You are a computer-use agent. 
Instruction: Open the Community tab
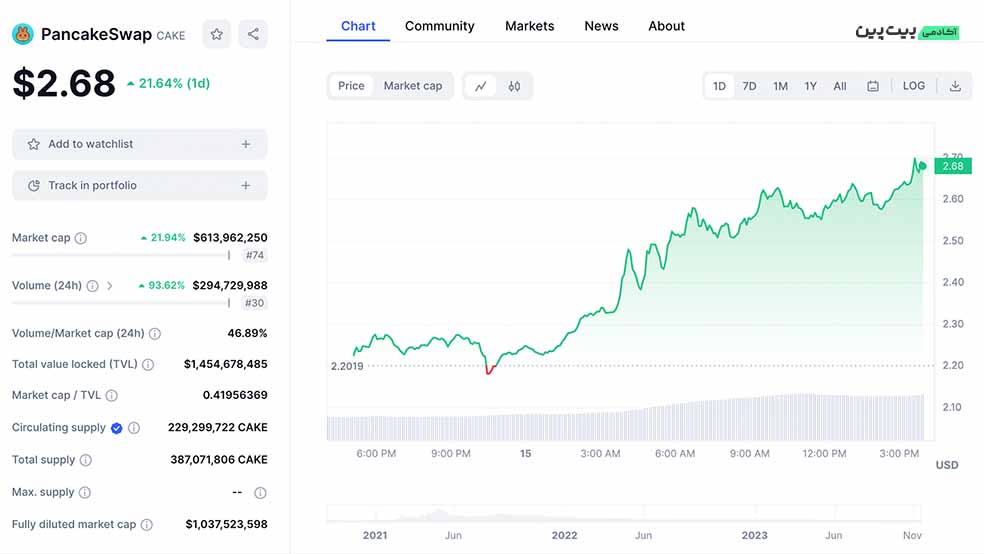click(x=439, y=26)
